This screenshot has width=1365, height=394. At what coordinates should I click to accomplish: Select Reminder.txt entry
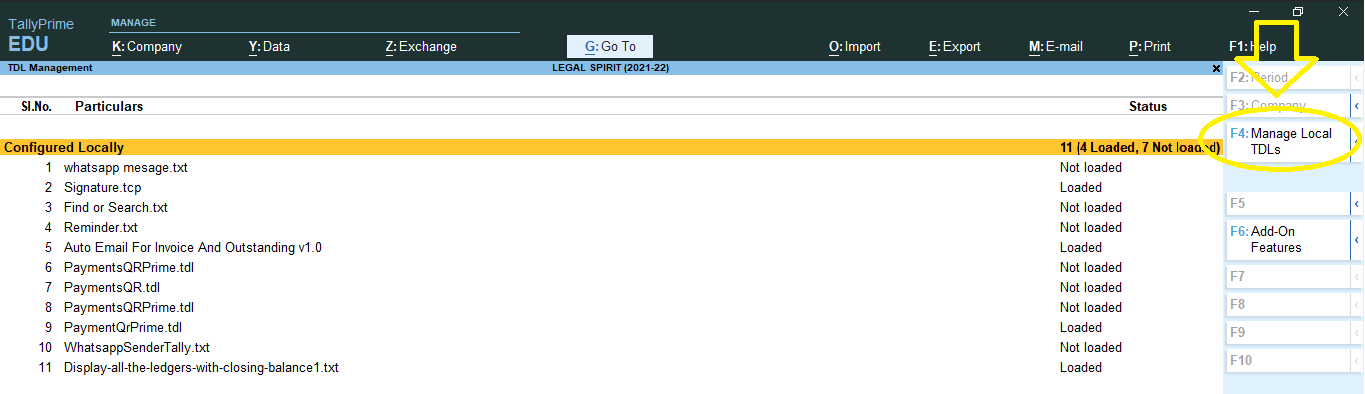coord(101,227)
